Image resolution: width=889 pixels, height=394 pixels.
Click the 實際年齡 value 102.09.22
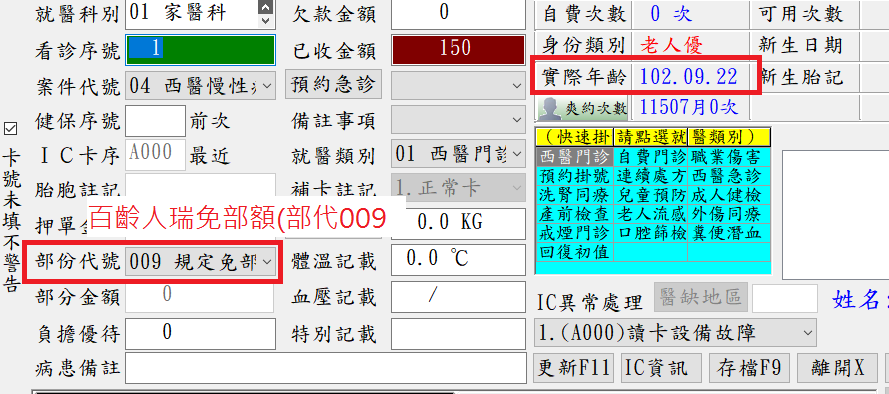[x=689, y=76]
